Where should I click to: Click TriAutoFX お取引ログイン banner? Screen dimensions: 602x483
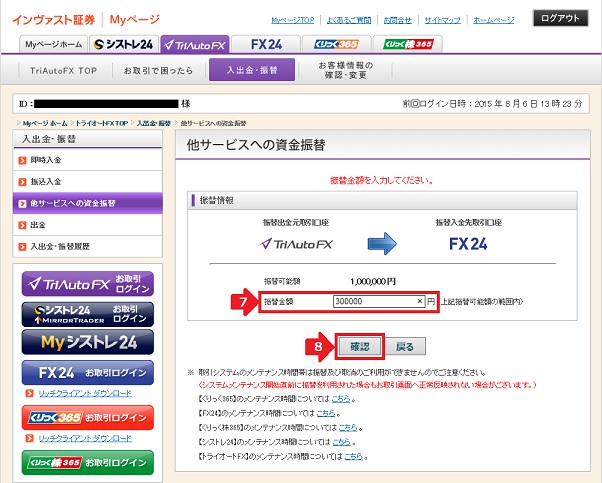[88, 284]
